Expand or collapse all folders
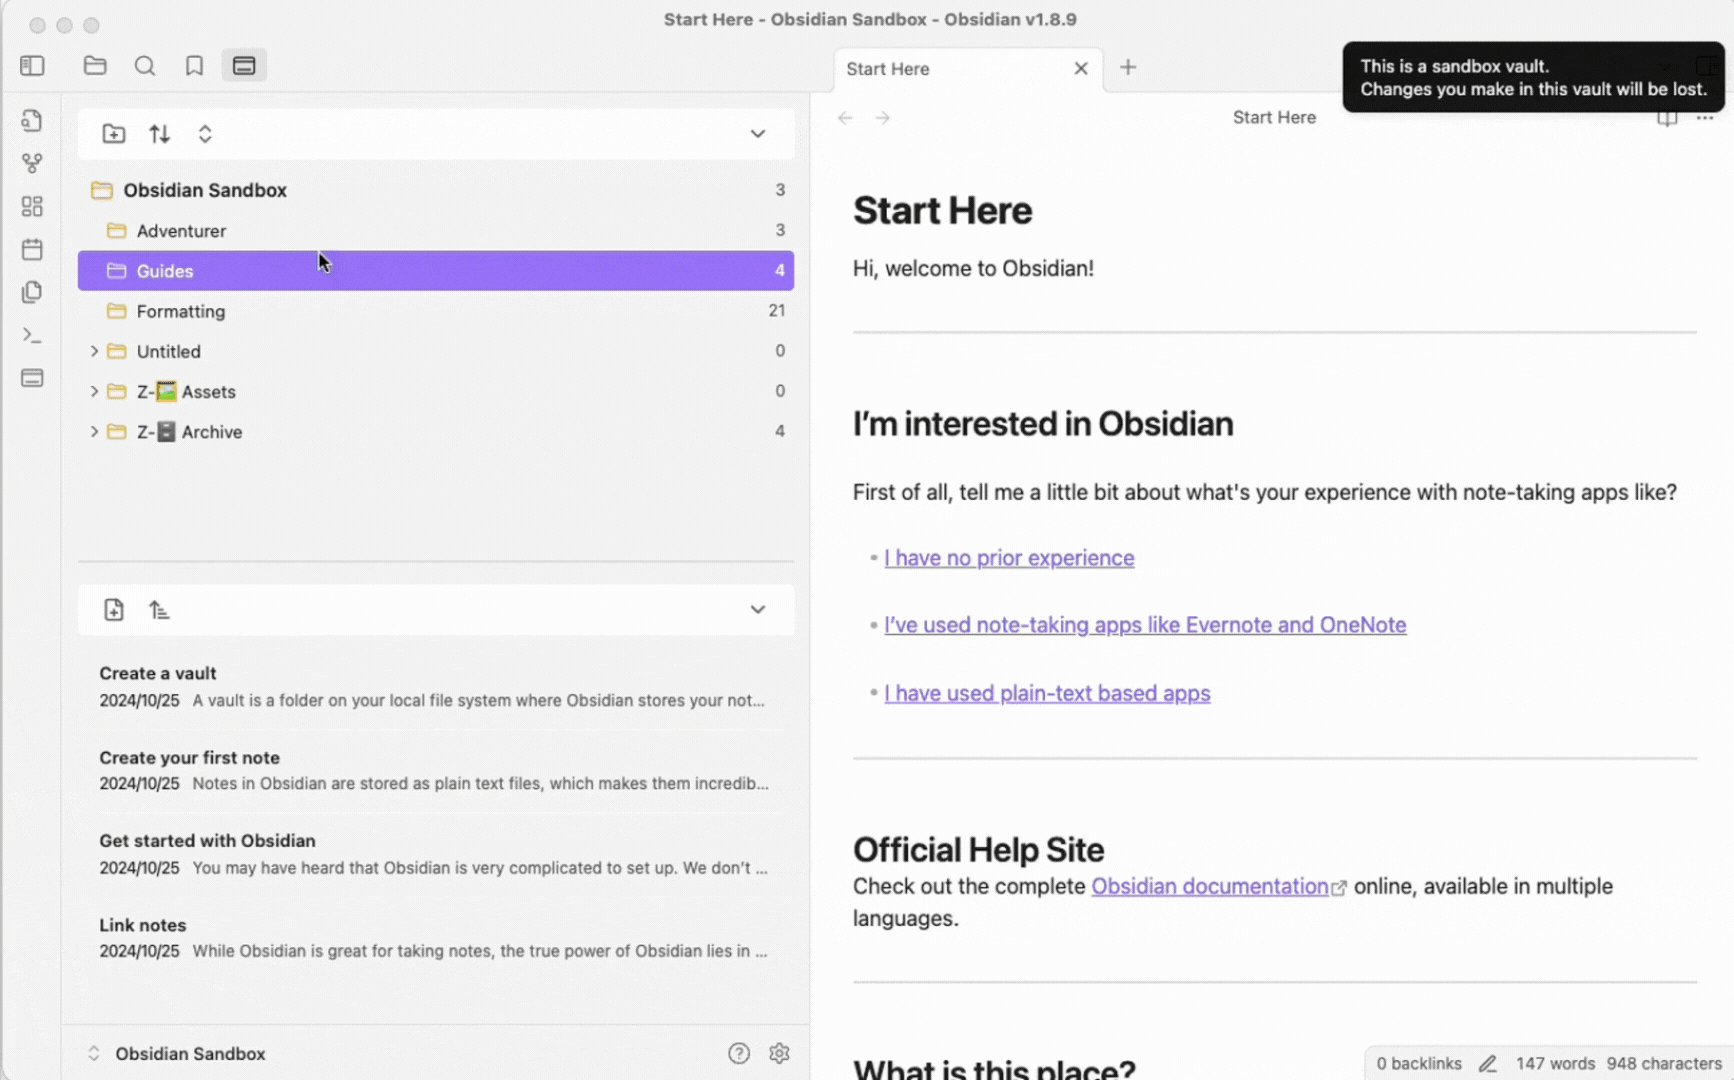Screen dimensions: 1734x1080 pos(205,134)
